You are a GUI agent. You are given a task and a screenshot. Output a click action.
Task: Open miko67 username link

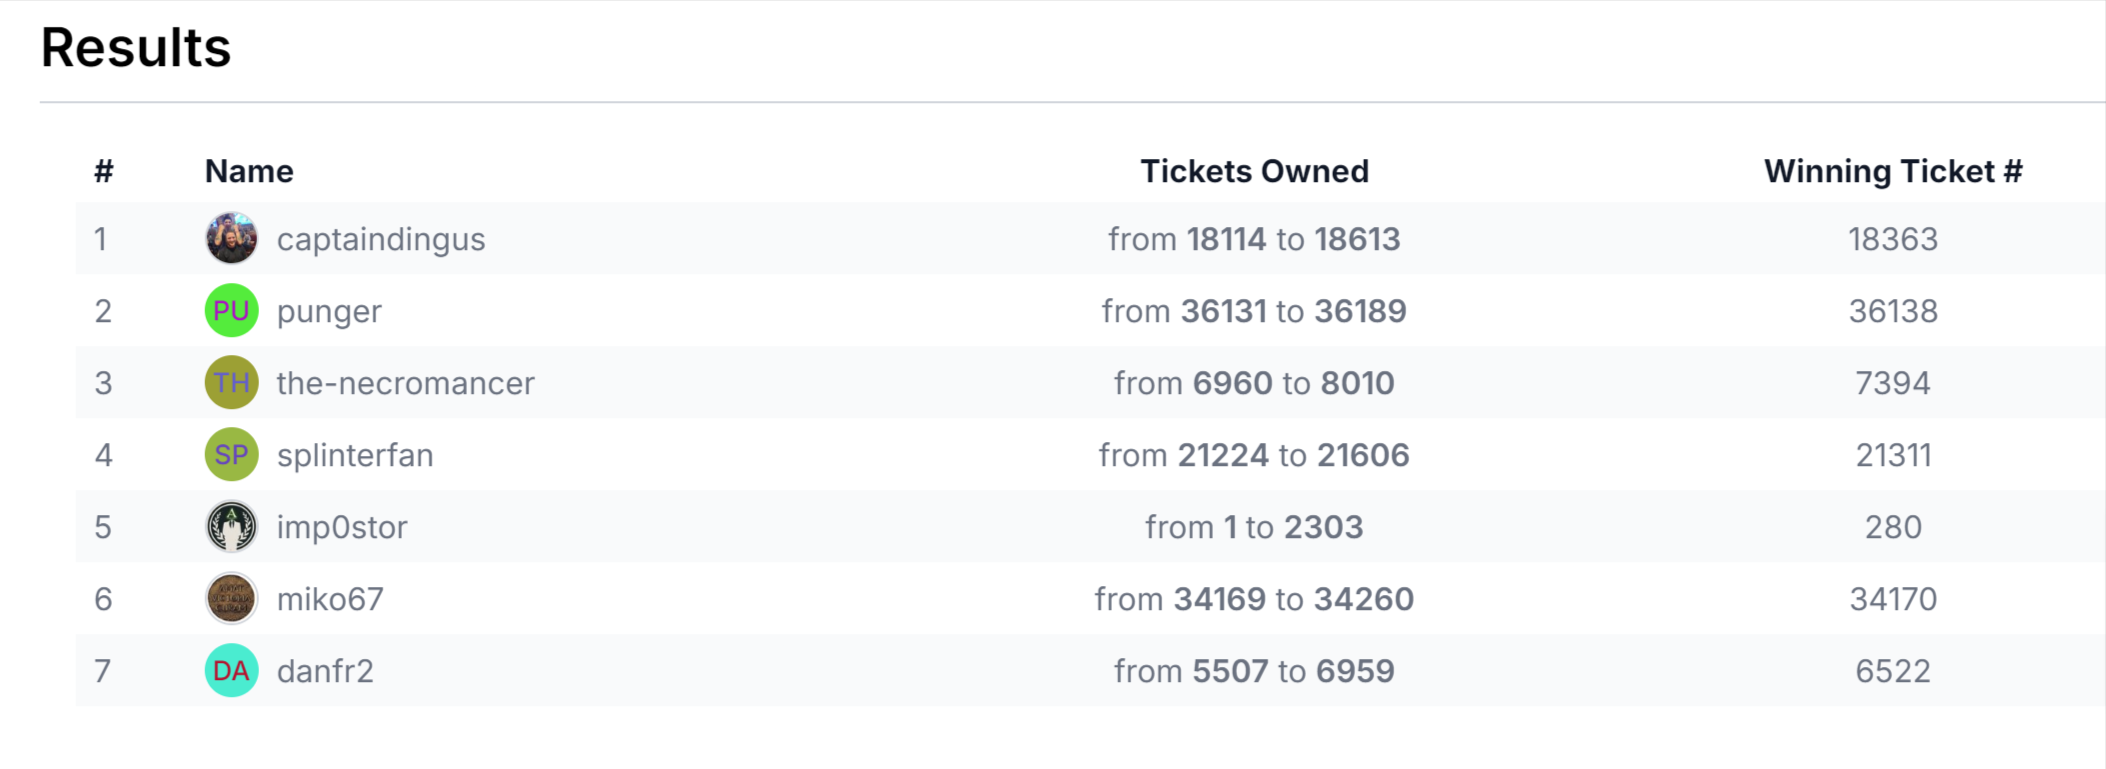(x=330, y=599)
